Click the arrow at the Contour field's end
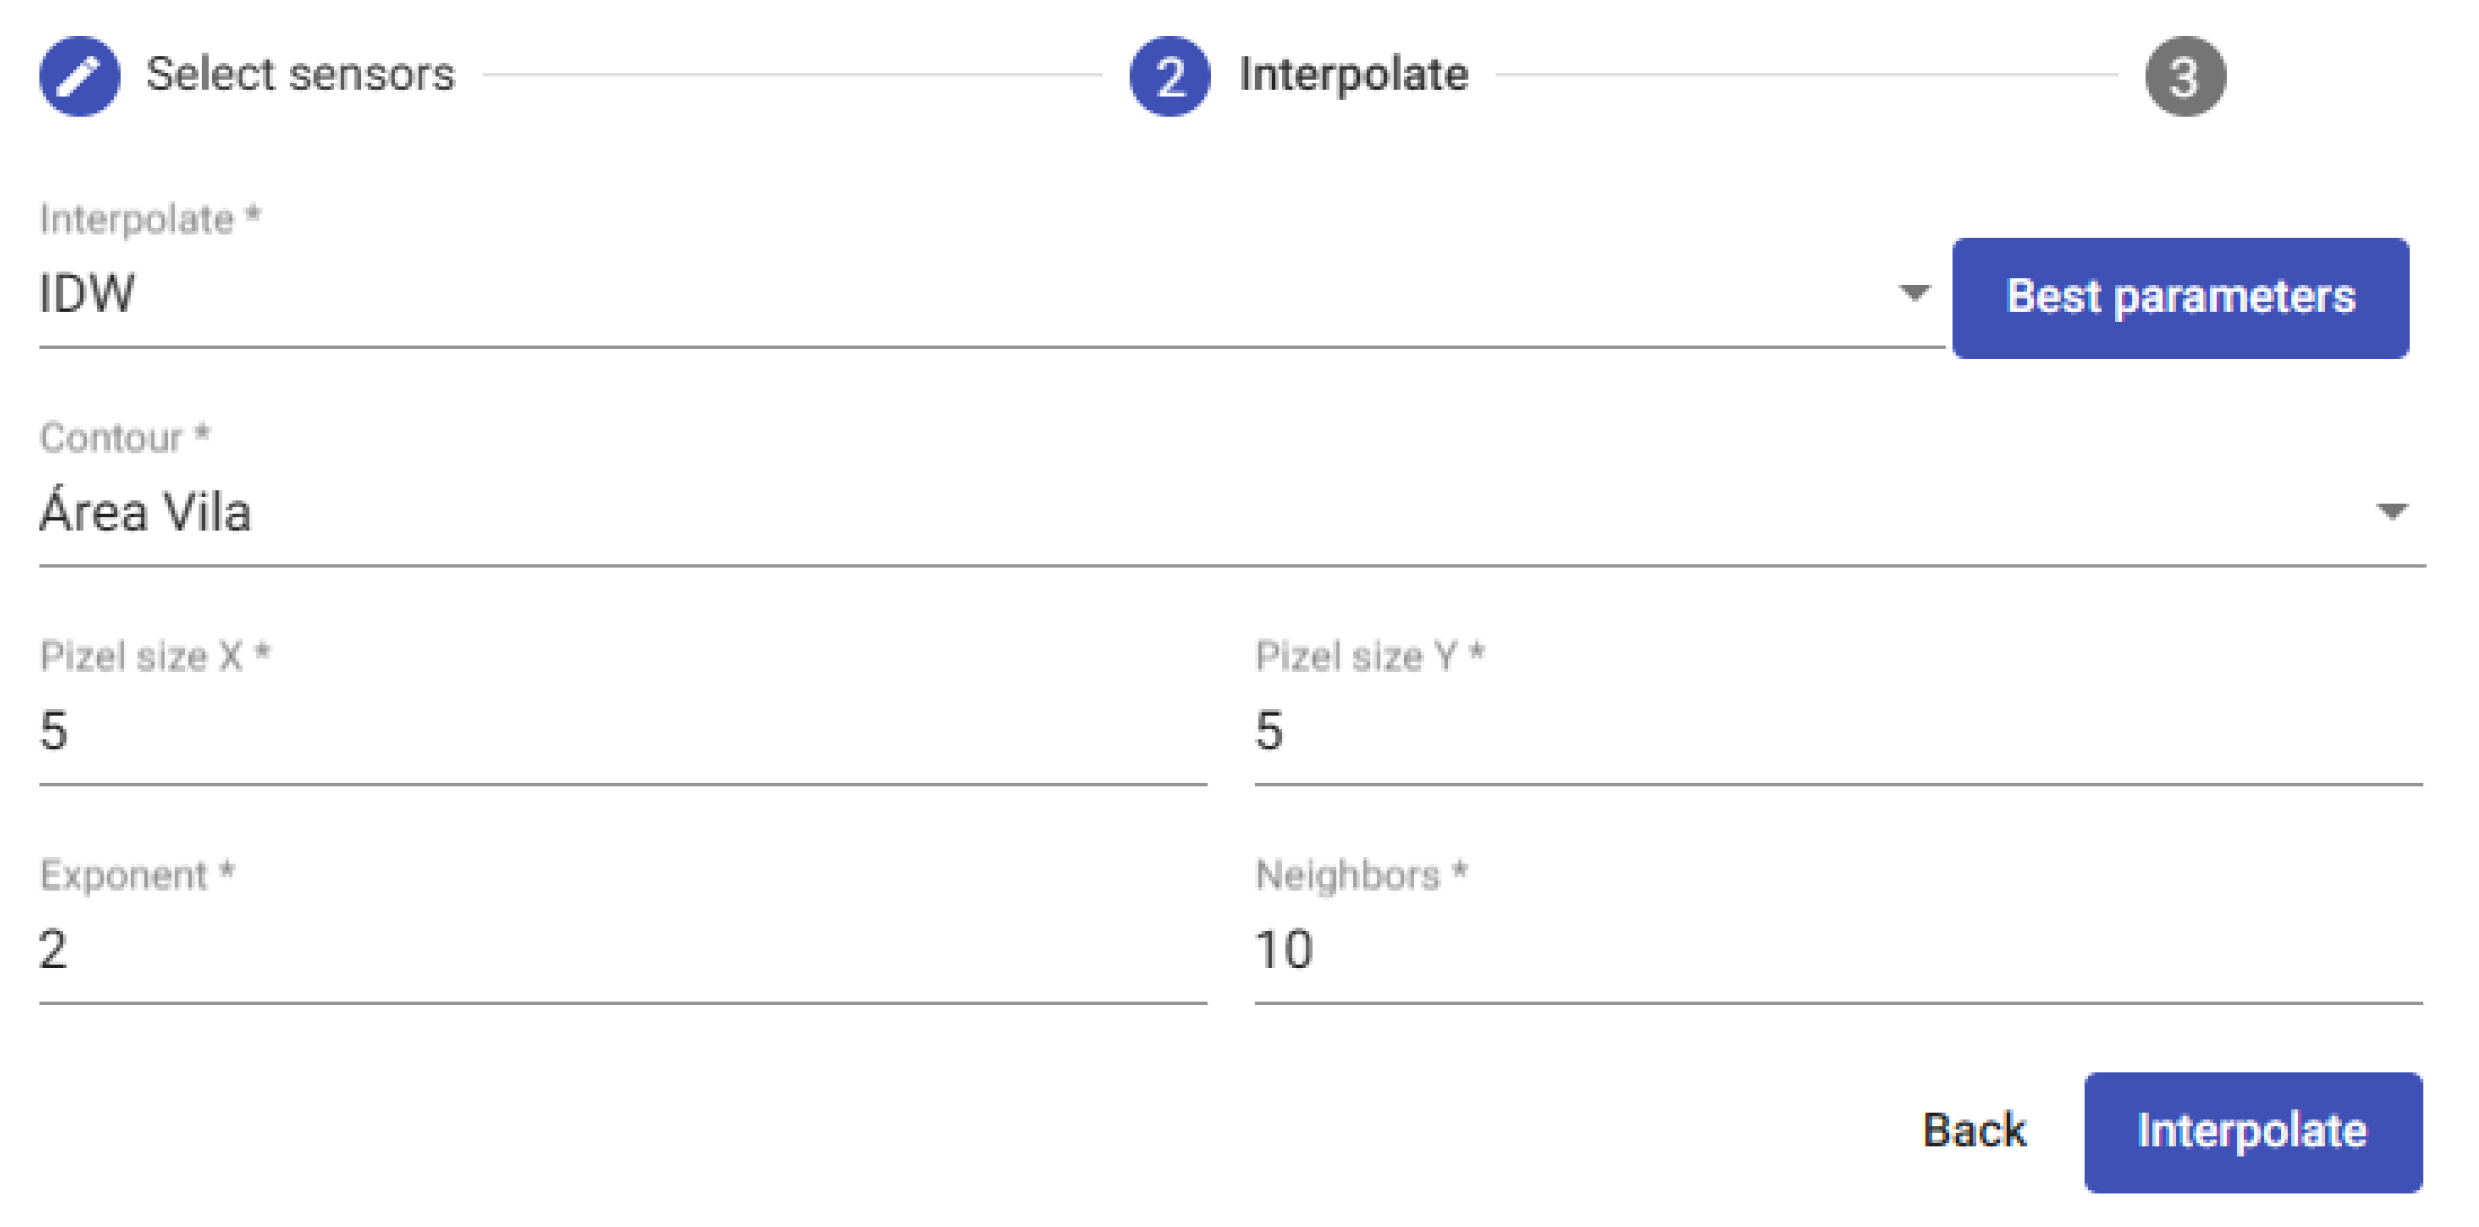Screen dimensions: 2479x1227 click(x=2391, y=512)
